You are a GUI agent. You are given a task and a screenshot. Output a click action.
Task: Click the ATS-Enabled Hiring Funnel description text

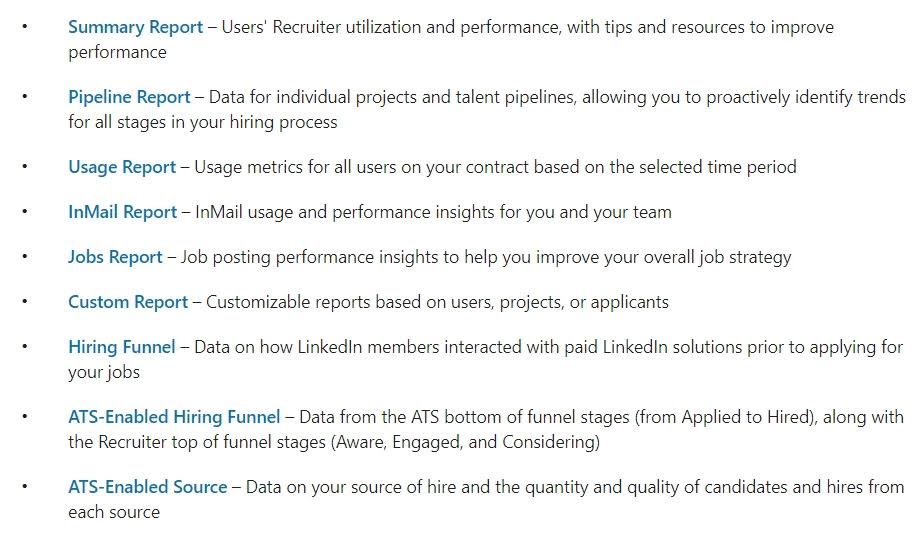600,417
